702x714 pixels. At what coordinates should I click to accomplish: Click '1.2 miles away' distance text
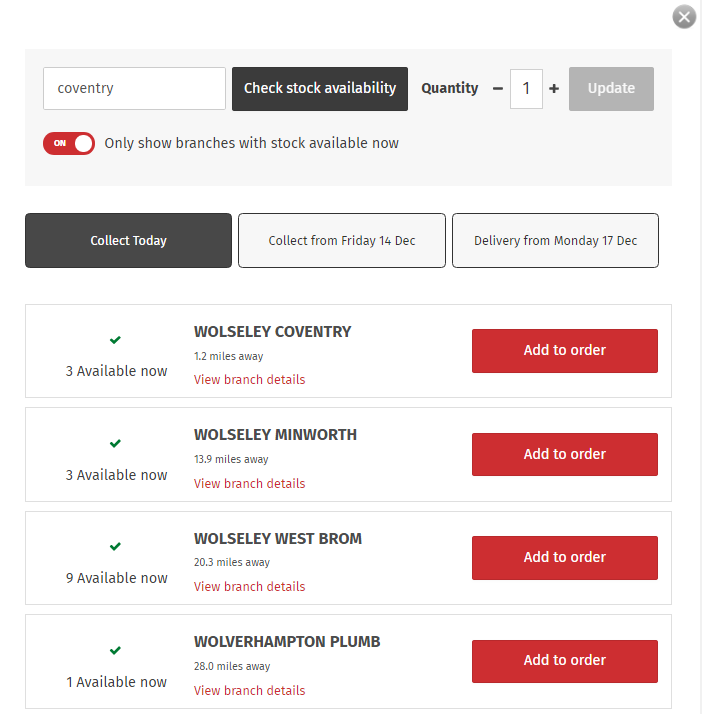[229, 356]
